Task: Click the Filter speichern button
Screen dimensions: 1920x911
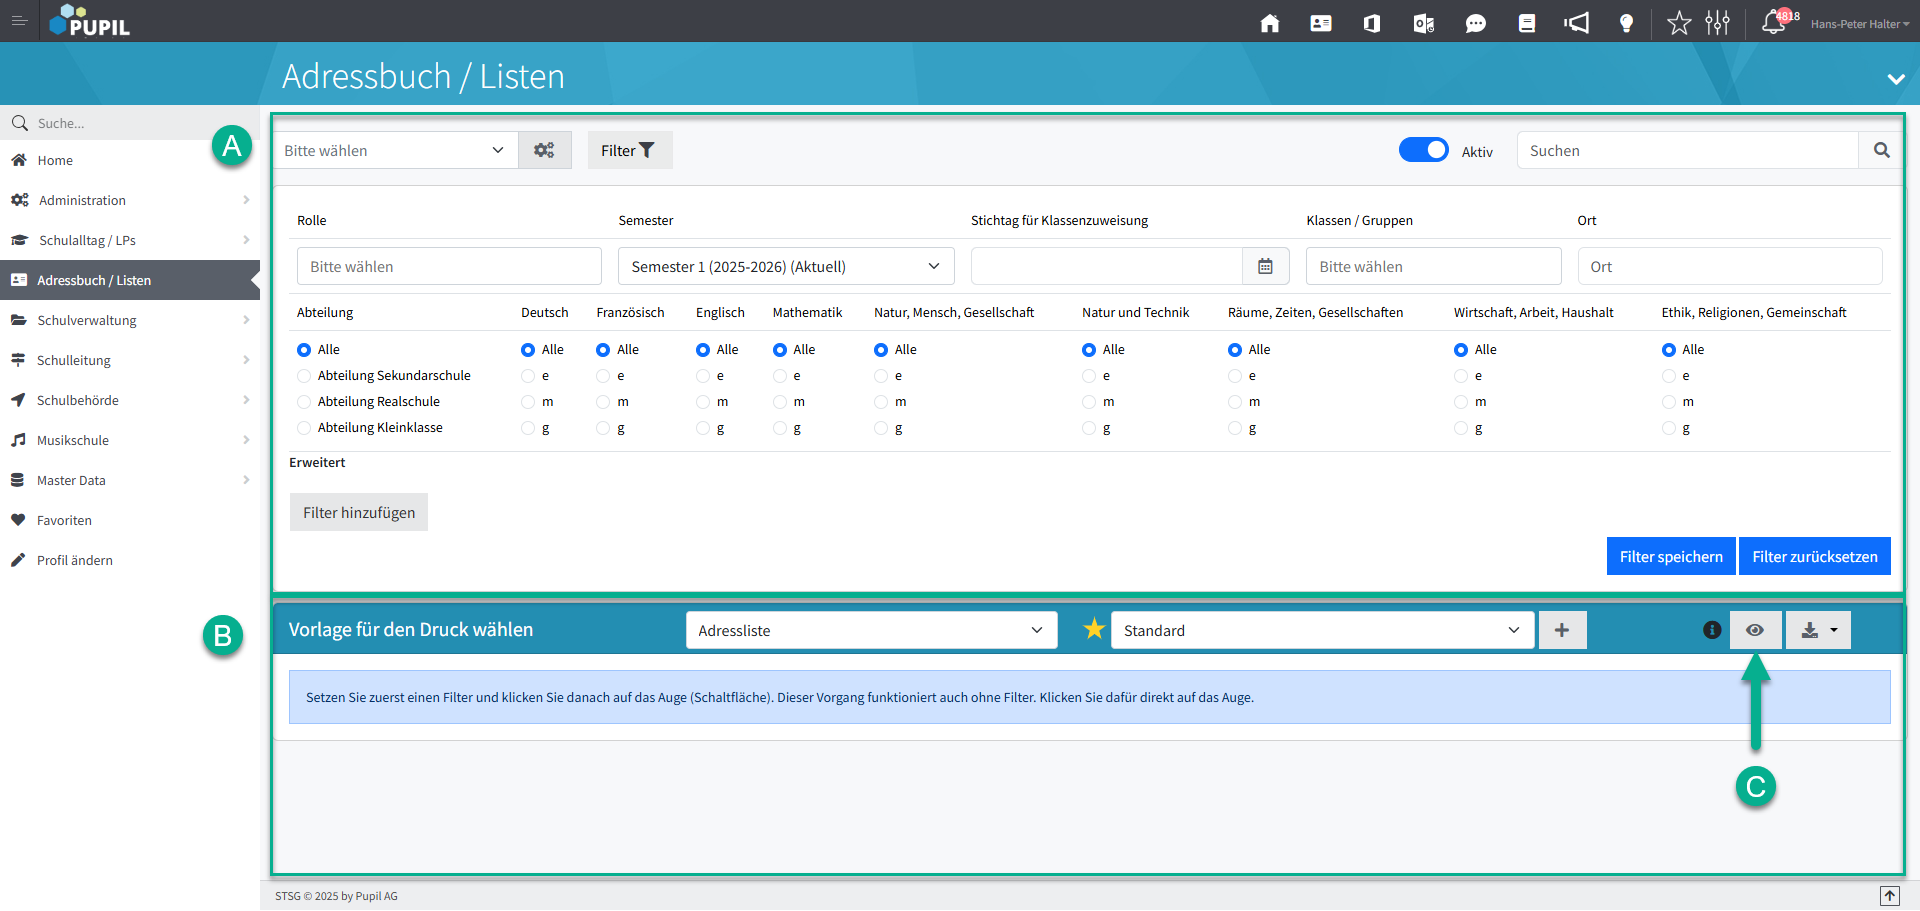Action: click(1670, 556)
